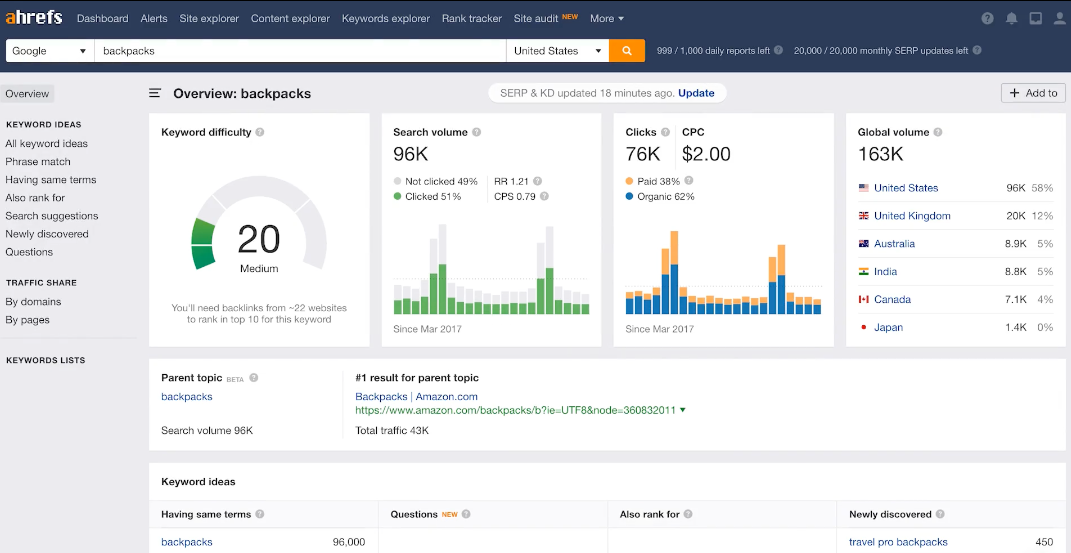Open the United States country dropdown
Viewport: 1071px width, 553px height.
point(558,51)
